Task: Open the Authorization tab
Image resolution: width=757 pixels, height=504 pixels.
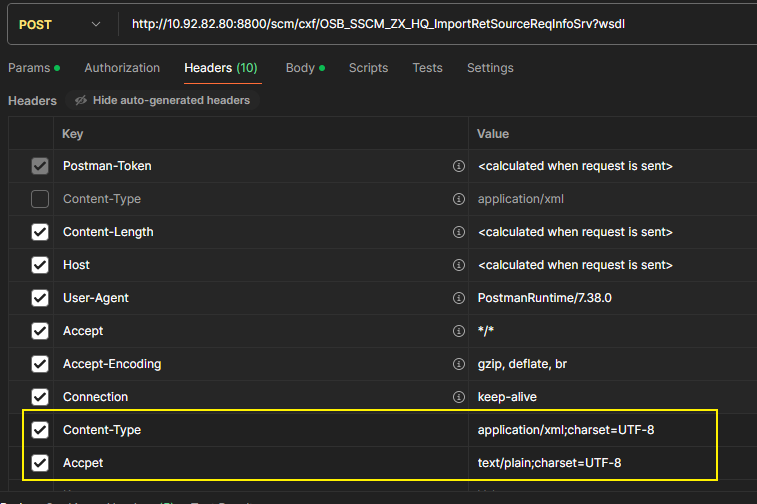Action: point(122,68)
